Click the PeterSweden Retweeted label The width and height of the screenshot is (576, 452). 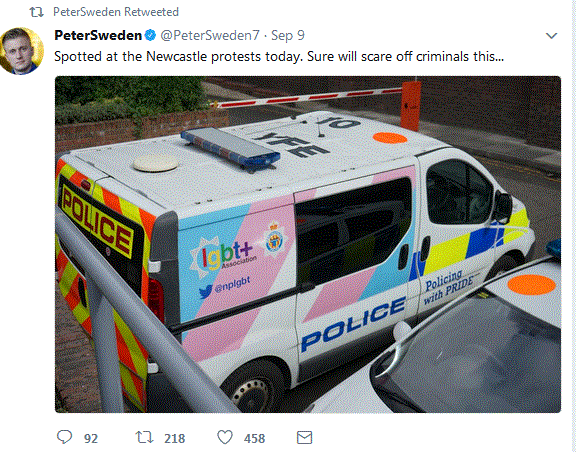point(116,12)
